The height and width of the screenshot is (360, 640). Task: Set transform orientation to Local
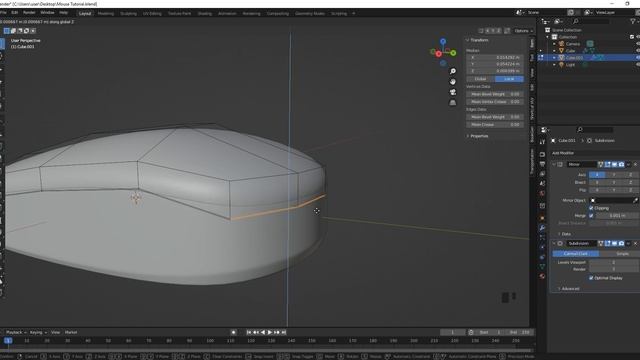click(x=509, y=79)
